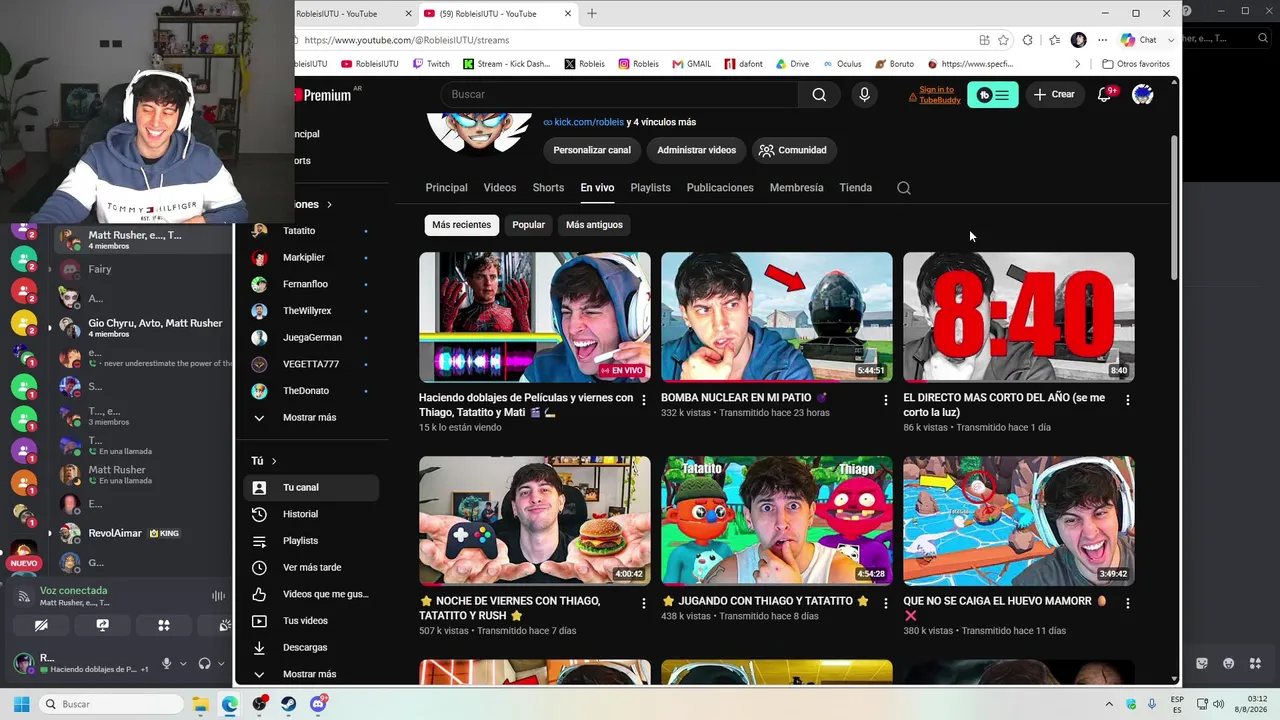Select the 'Popular' filter chip
The height and width of the screenshot is (720, 1280).
point(528,225)
